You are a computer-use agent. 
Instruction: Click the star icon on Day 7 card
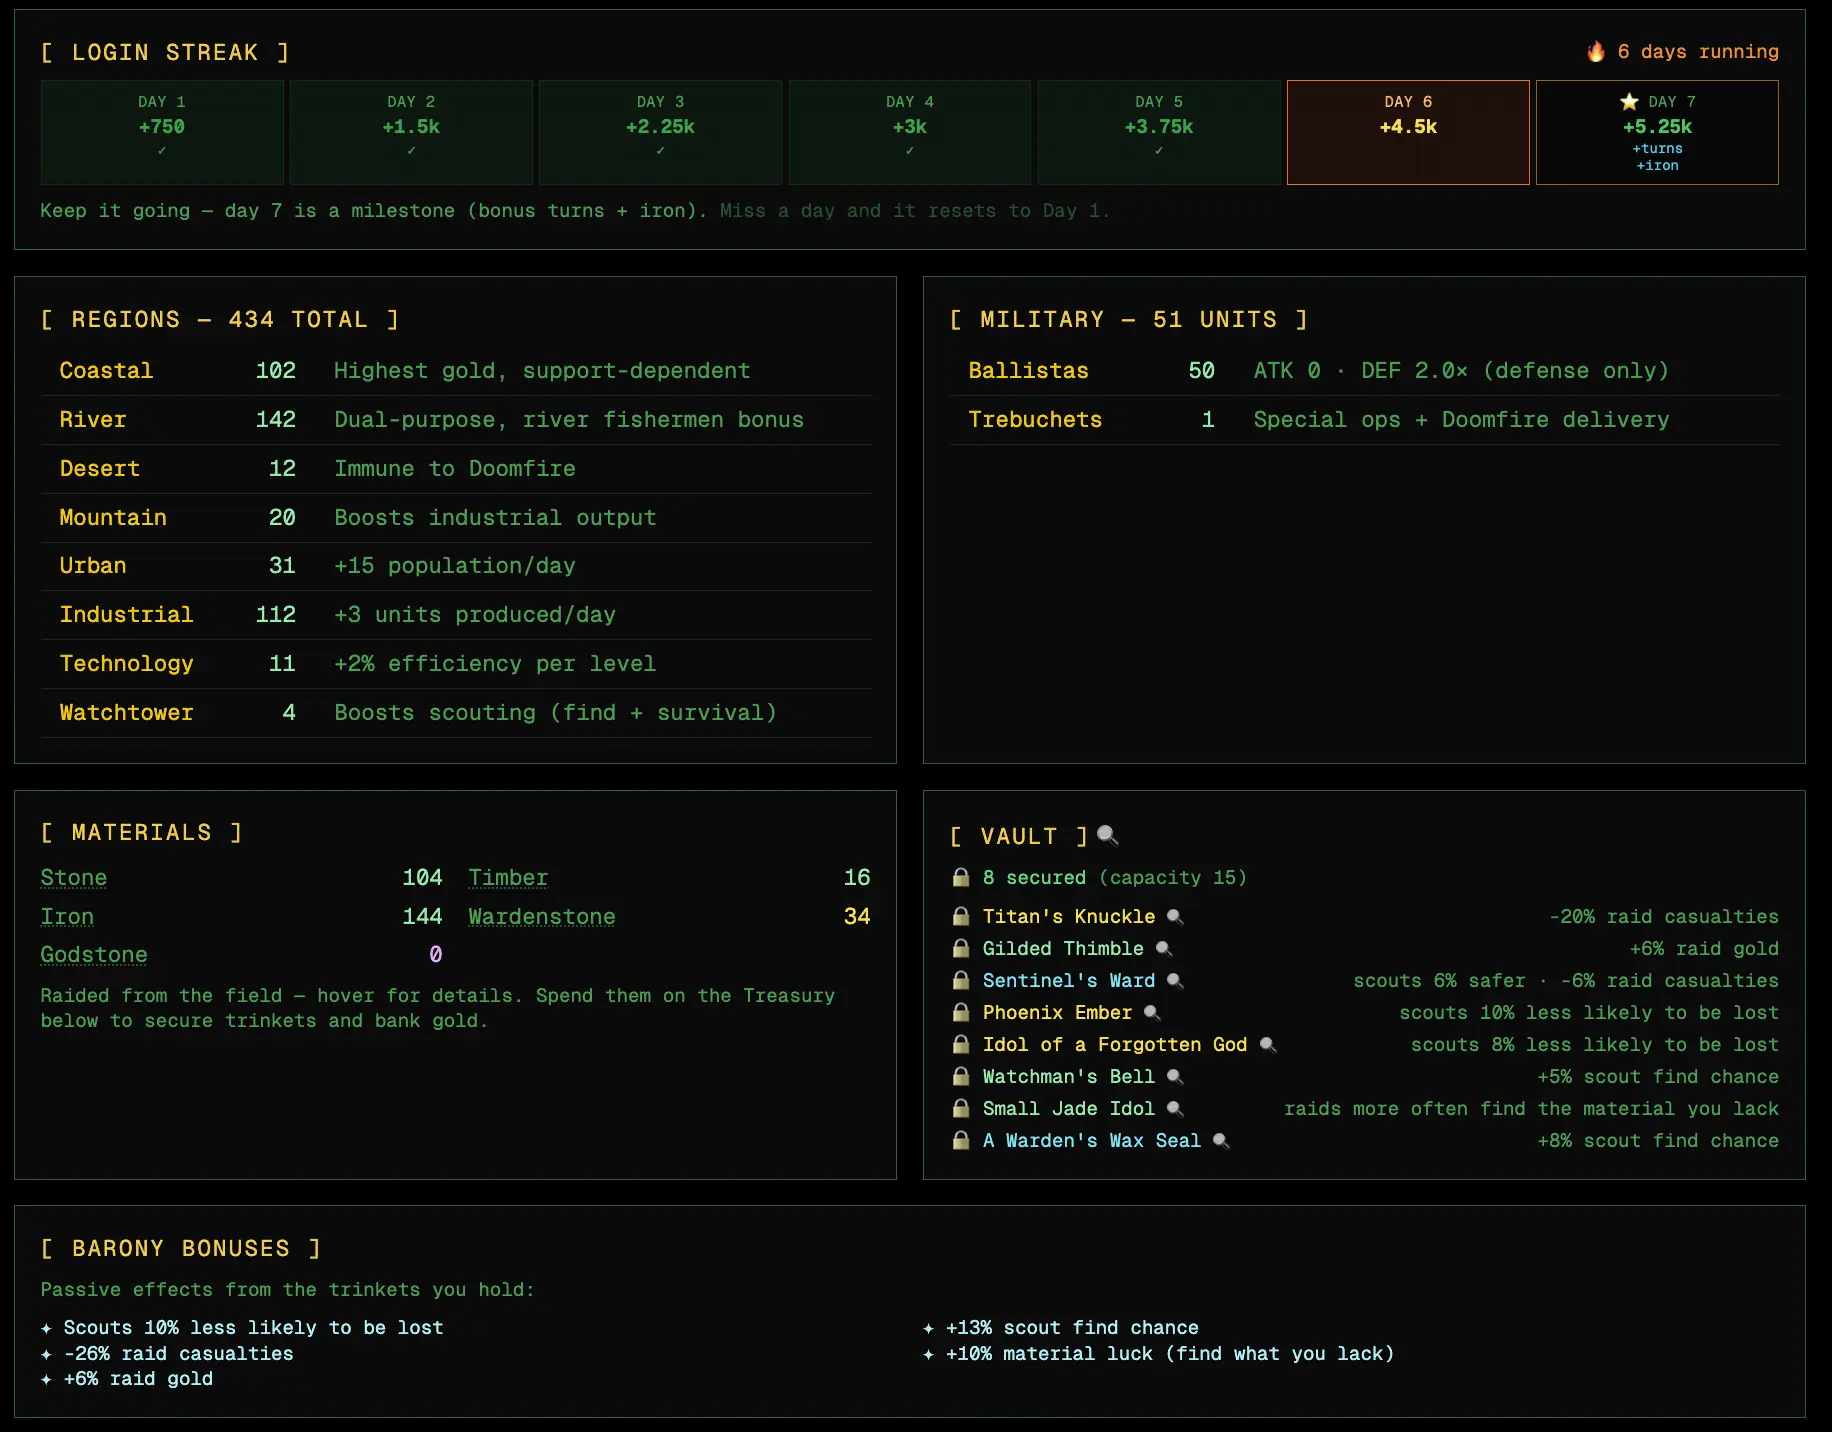pos(1629,101)
